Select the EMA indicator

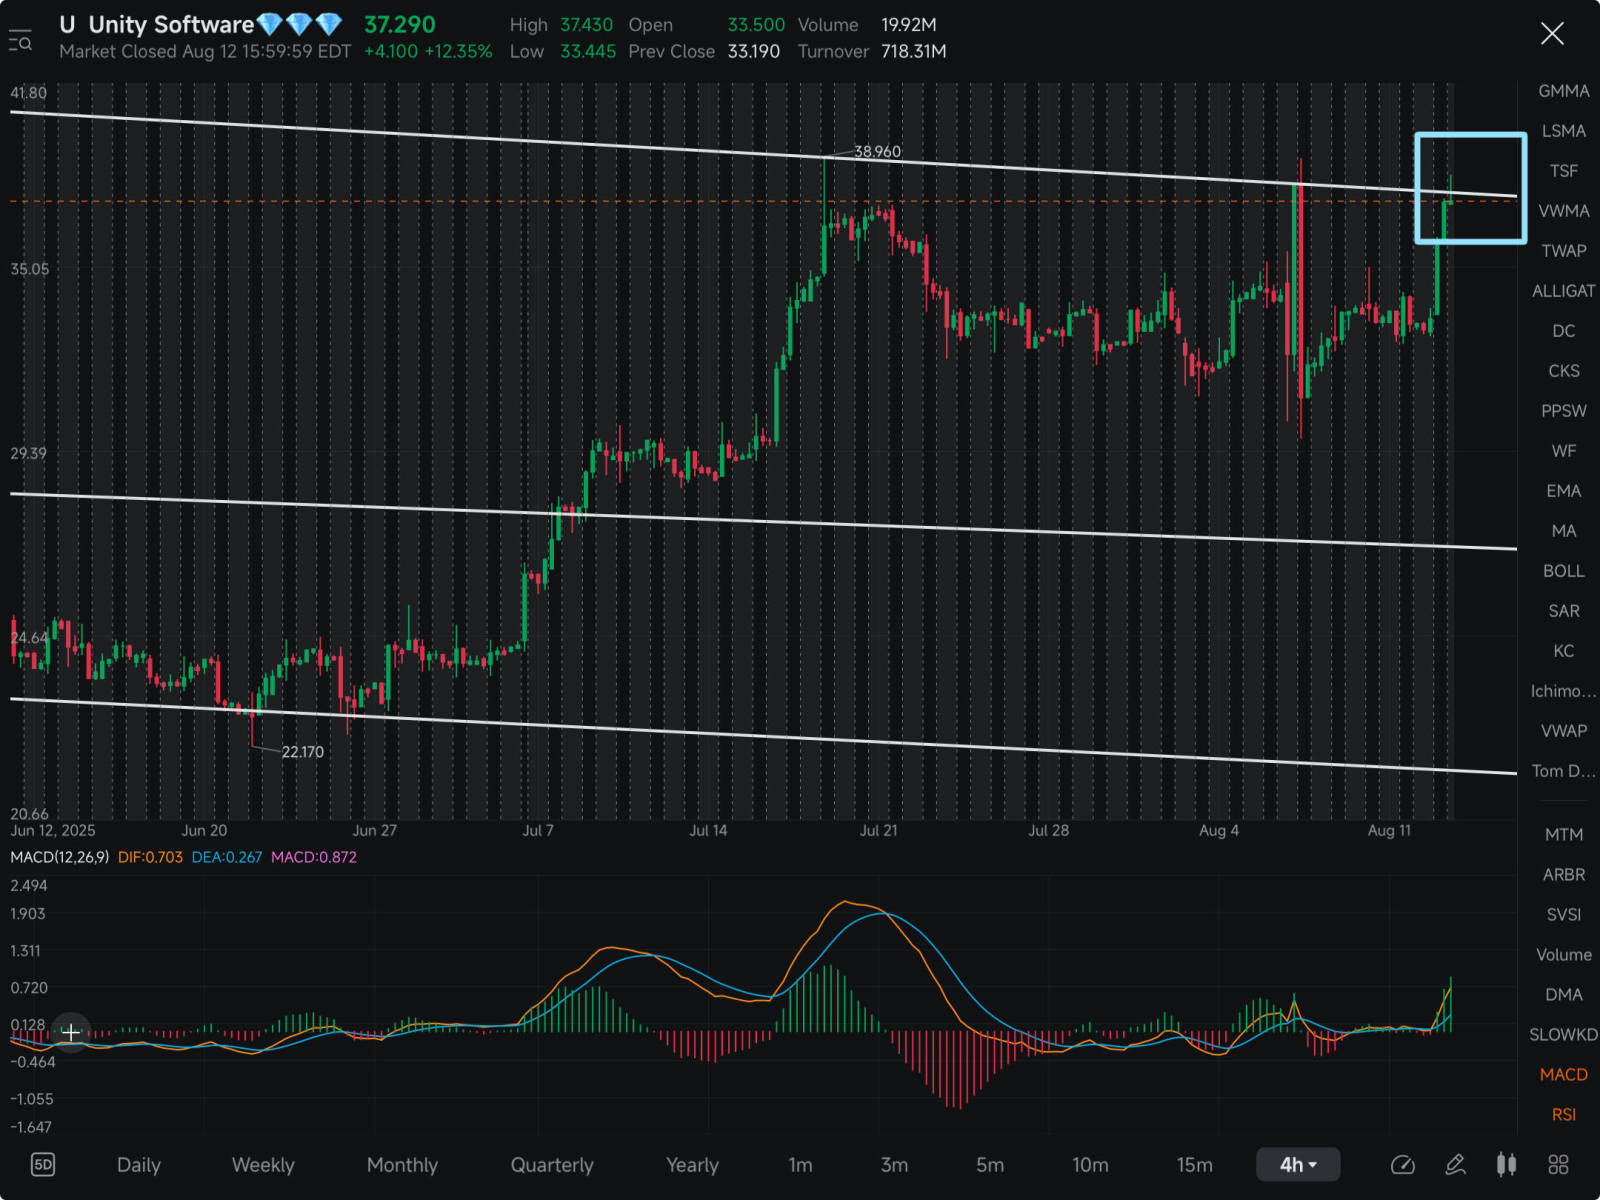(1563, 491)
